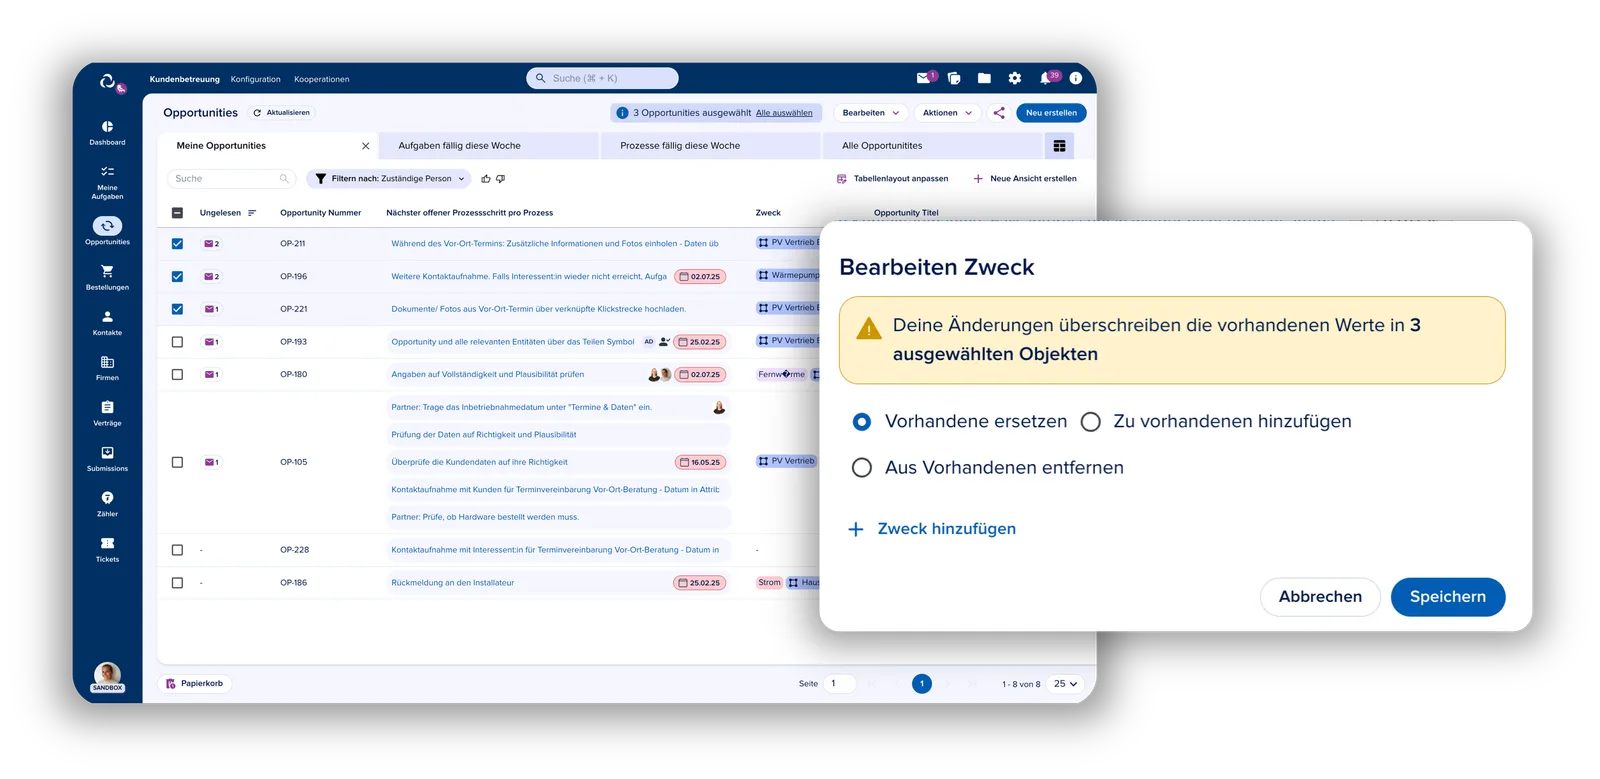Viewport: 1600px width, 779px height.
Task: Toggle the header select-all checkbox
Action: pos(177,213)
